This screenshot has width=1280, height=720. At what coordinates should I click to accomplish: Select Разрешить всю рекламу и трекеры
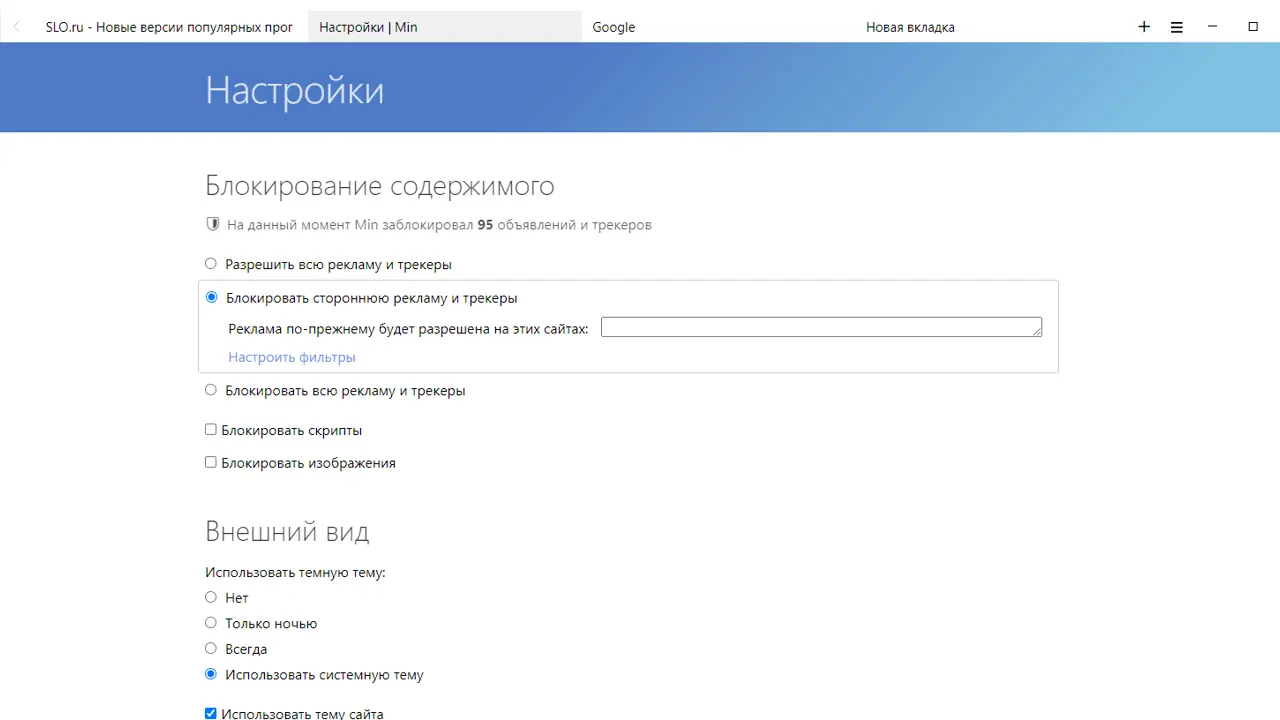pos(211,264)
